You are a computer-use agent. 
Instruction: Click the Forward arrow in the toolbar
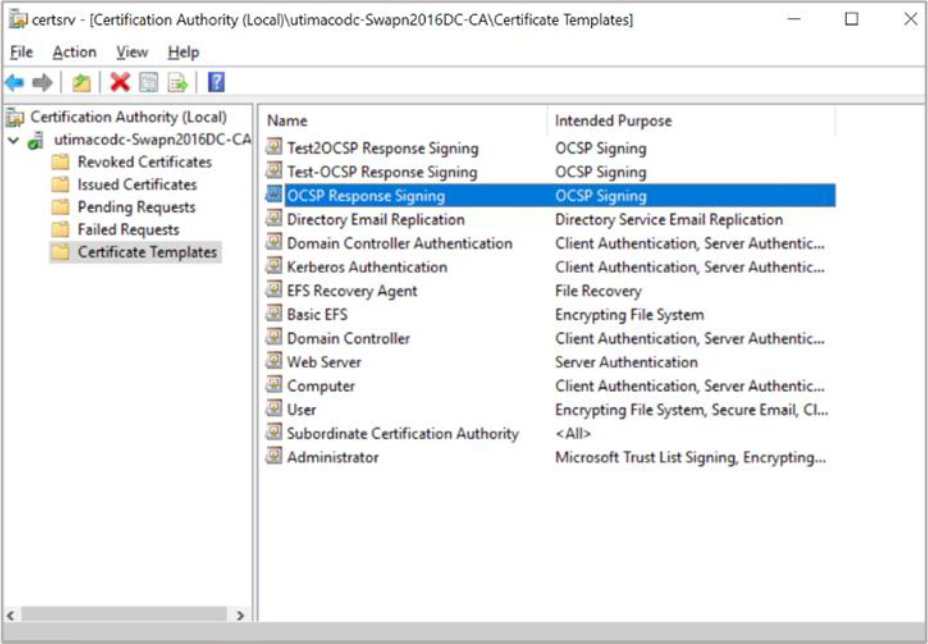(x=42, y=83)
